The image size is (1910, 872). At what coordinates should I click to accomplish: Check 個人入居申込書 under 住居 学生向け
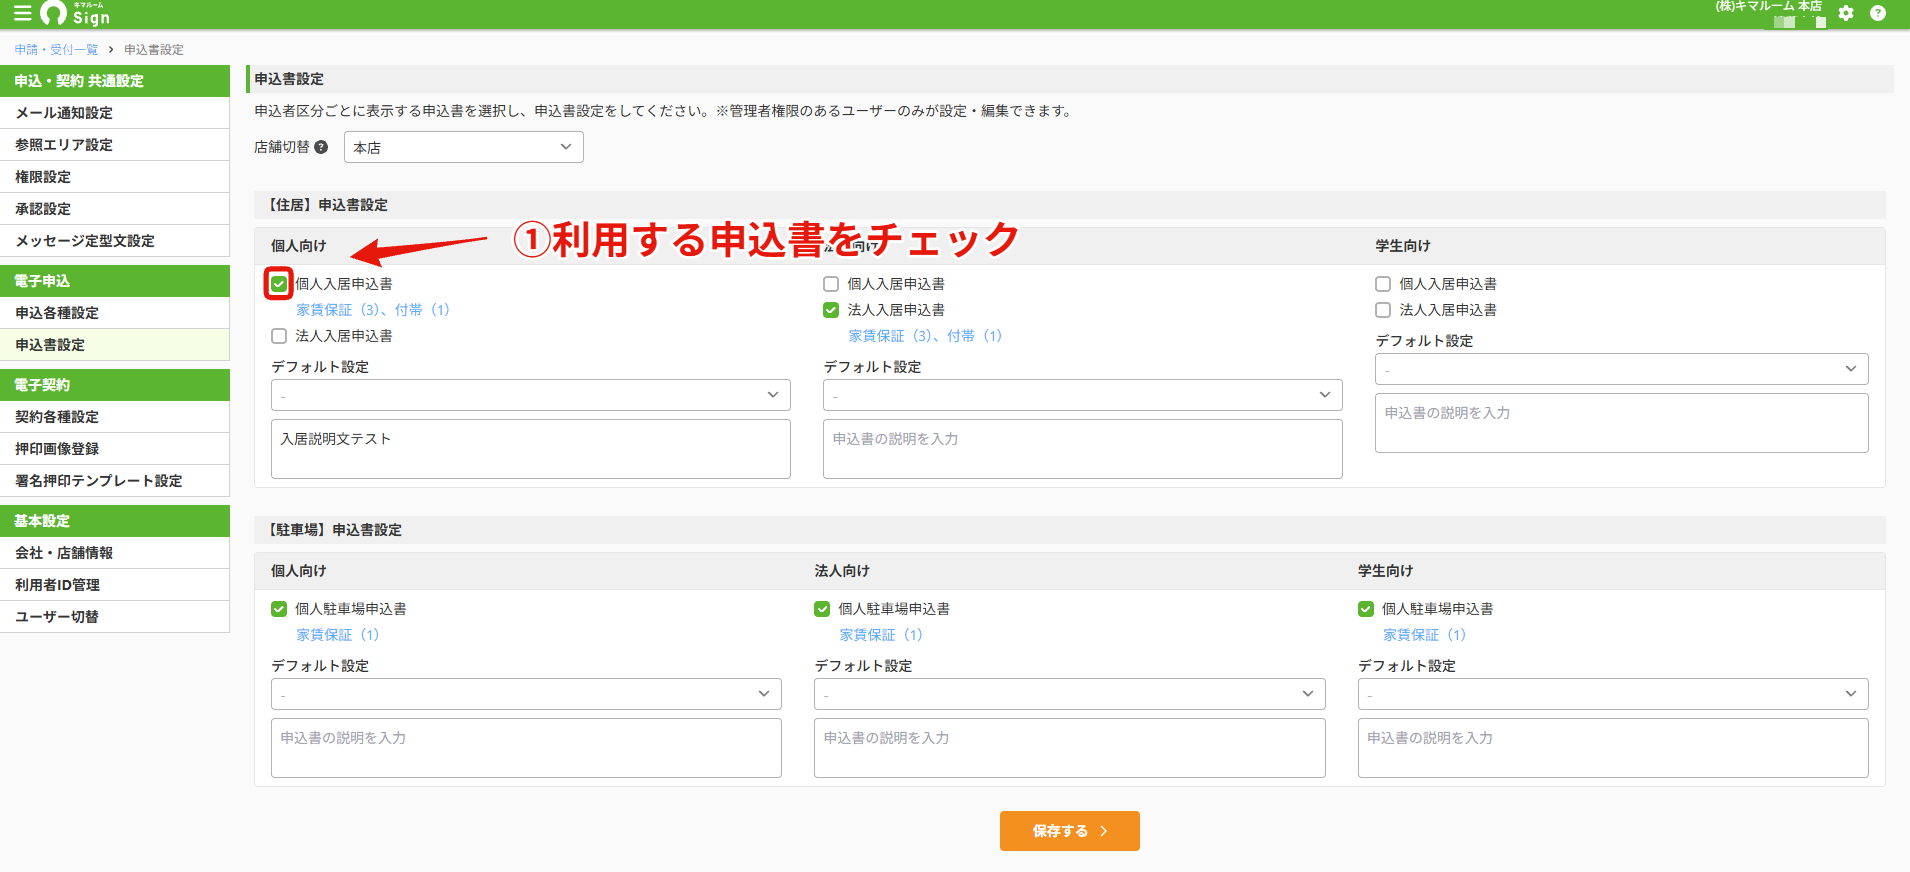pos(1383,284)
